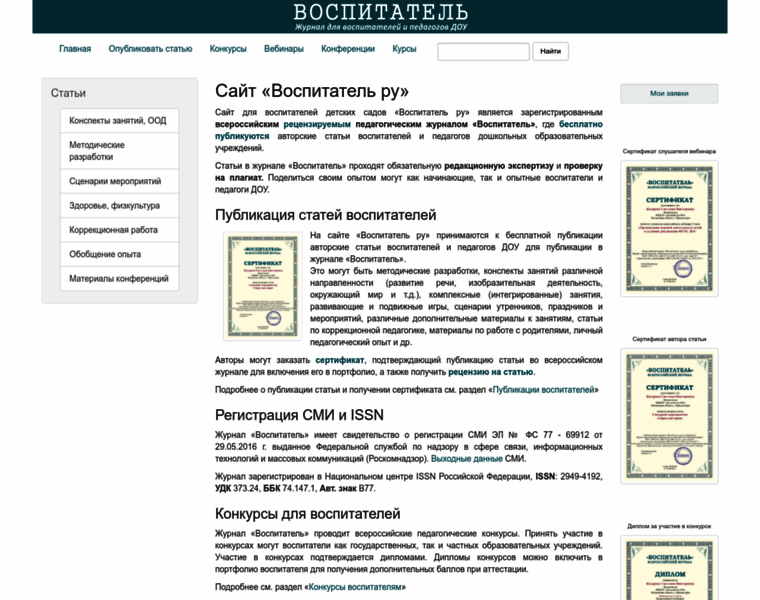Open the certificate thumbnail inside the article
This screenshot has height=600, width=760.
coord(263,286)
